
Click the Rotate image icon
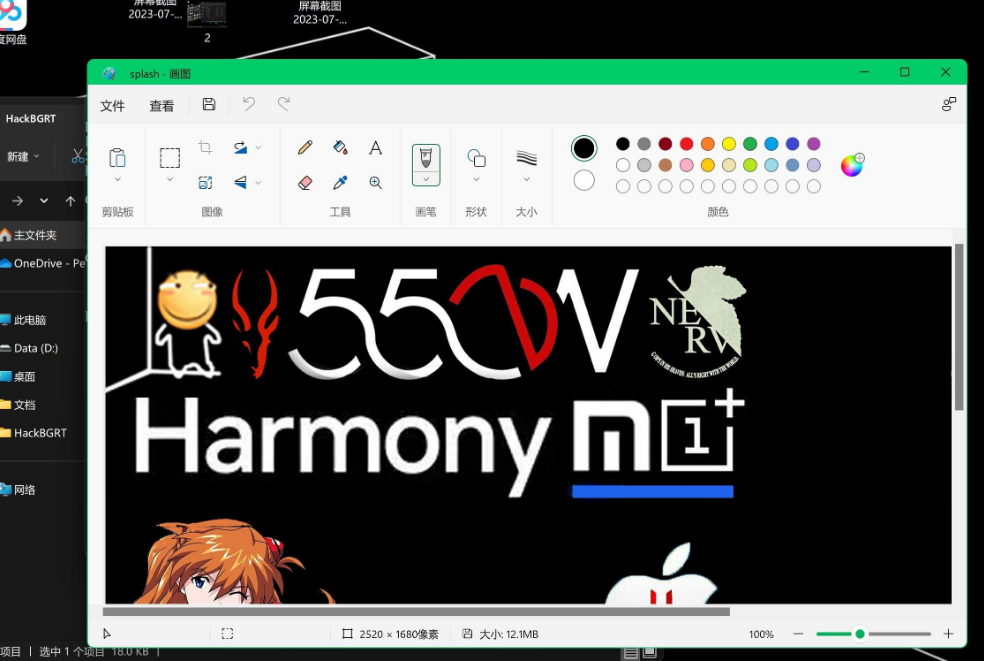coord(240,148)
